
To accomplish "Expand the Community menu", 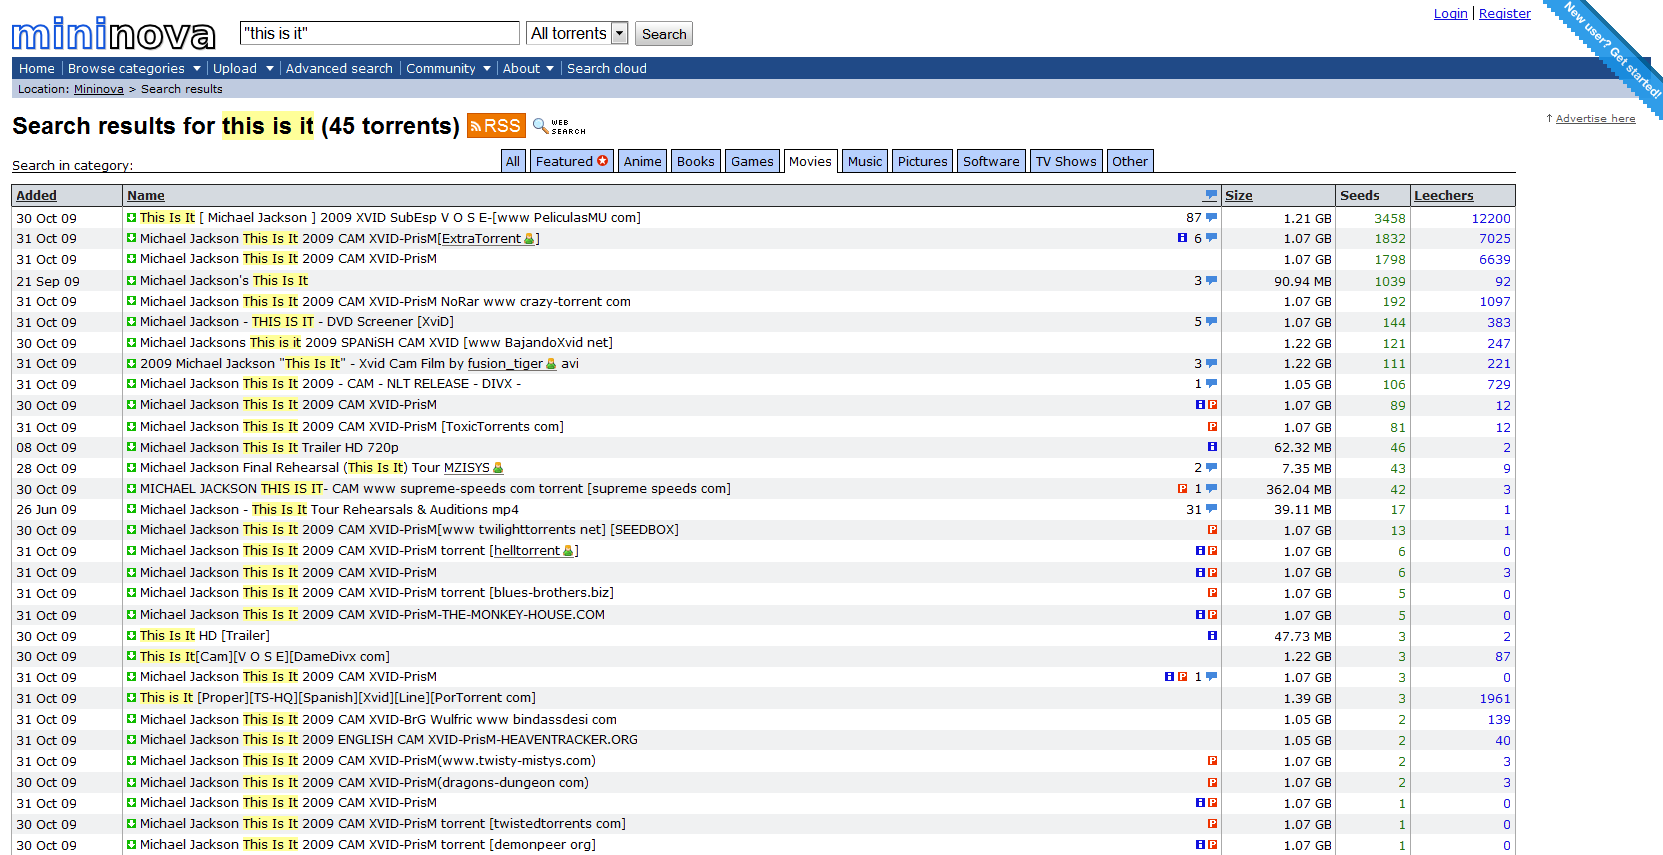I will (448, 69).
